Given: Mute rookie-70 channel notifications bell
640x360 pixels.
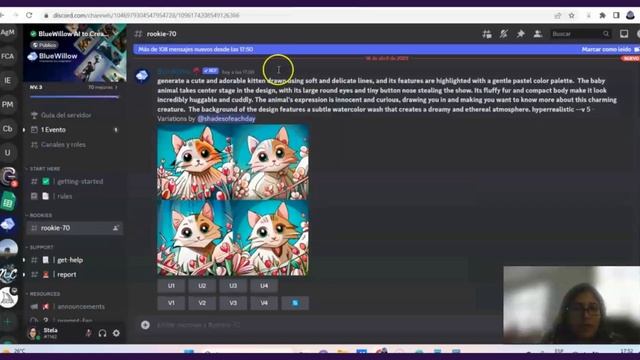Looking at the screenshot, I should (504, 34).
